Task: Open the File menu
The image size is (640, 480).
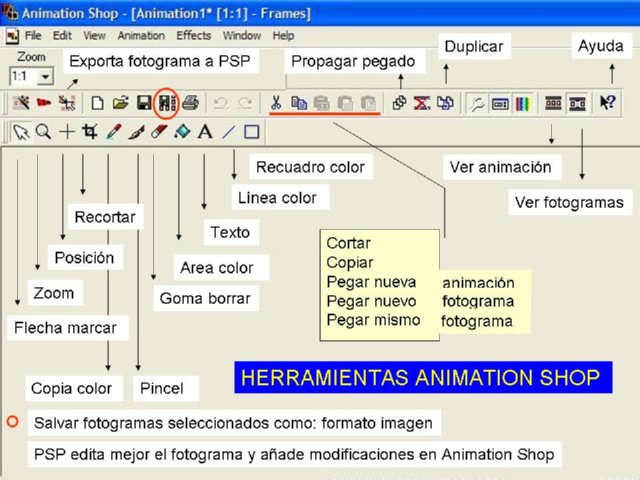Action: (33, 36)
